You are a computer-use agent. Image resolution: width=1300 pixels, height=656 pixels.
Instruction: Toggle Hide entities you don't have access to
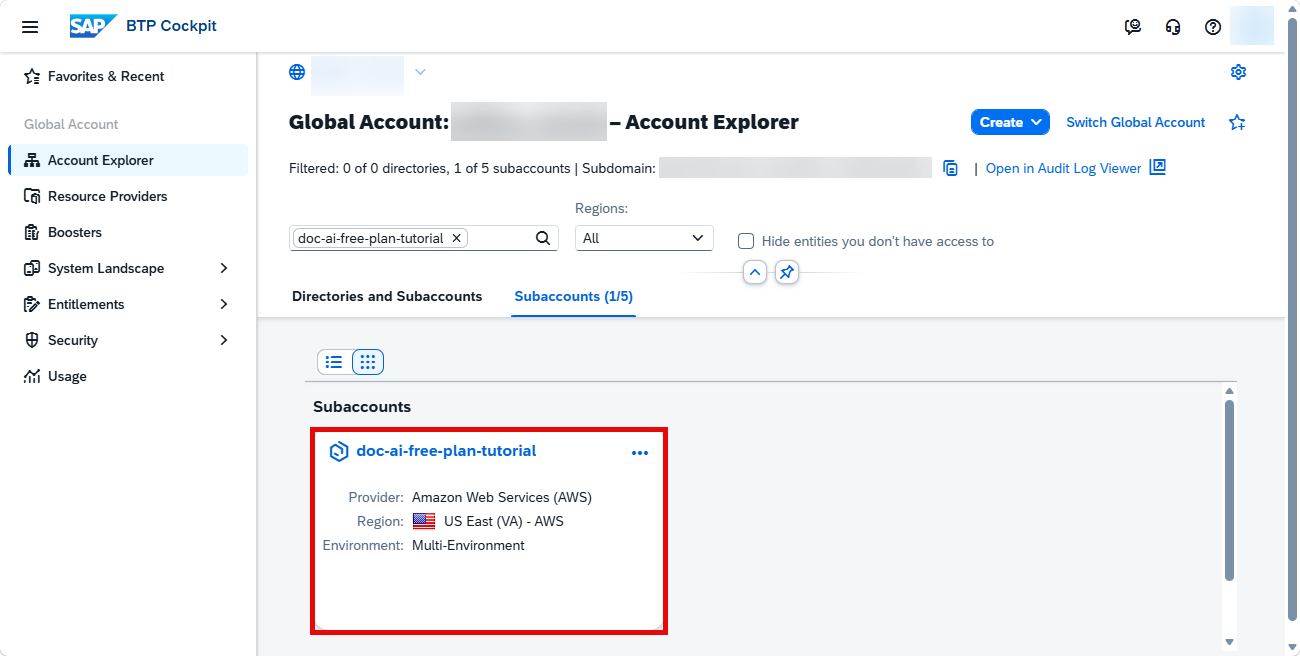coord(745,241)
